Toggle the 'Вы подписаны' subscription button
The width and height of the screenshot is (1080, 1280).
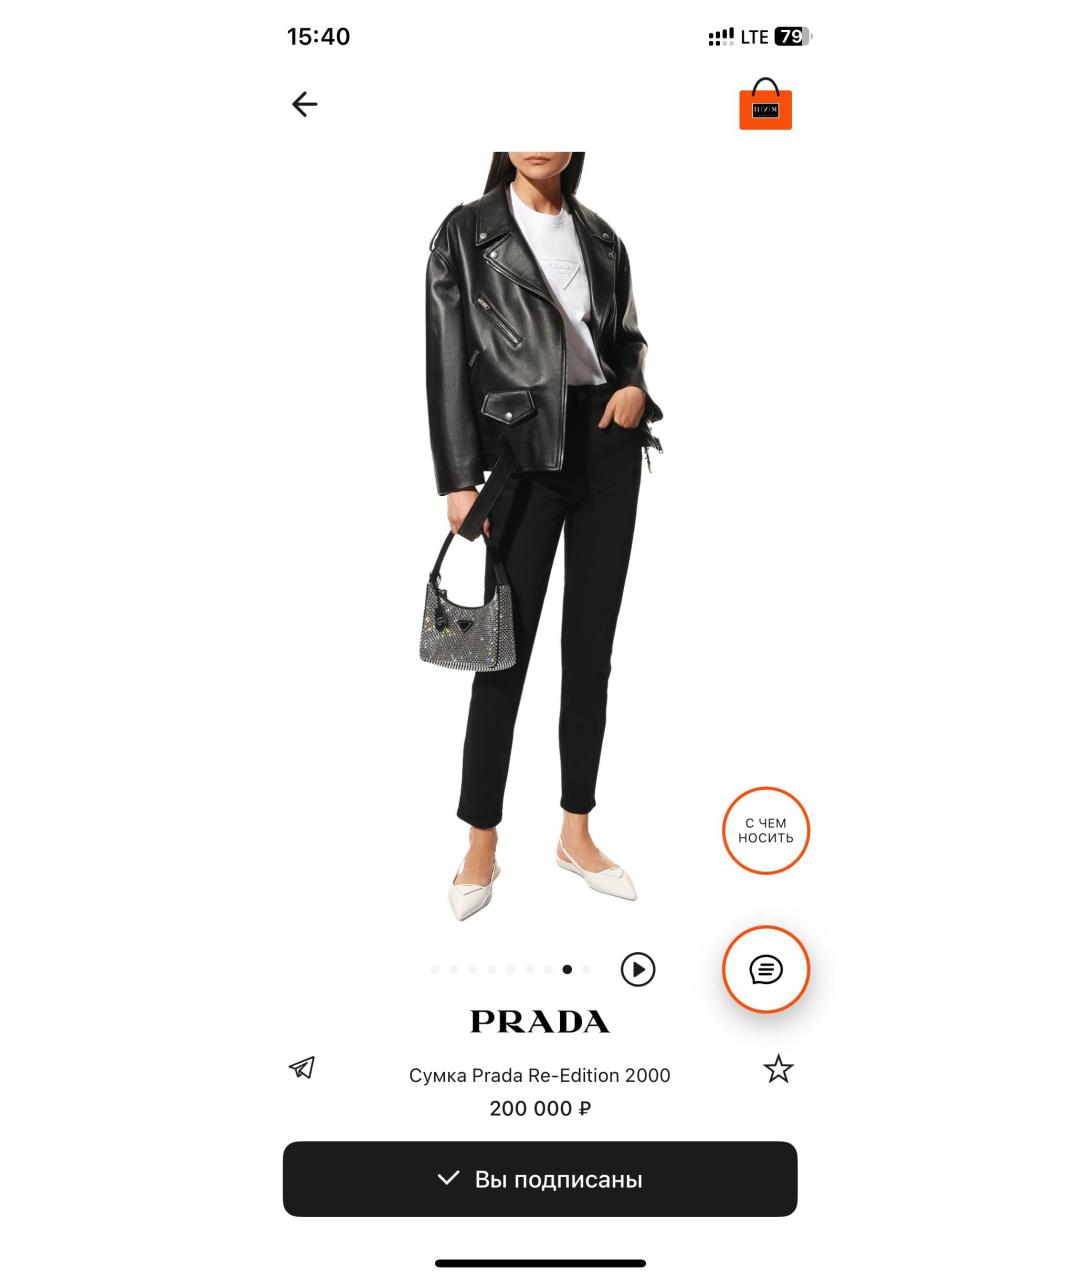point(540,1179)
